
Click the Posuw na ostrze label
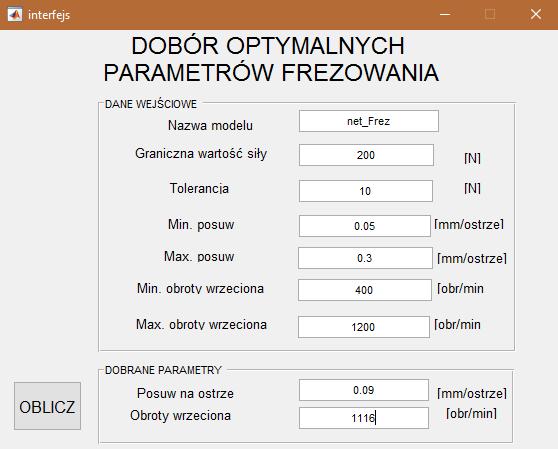tap(185, 393)
